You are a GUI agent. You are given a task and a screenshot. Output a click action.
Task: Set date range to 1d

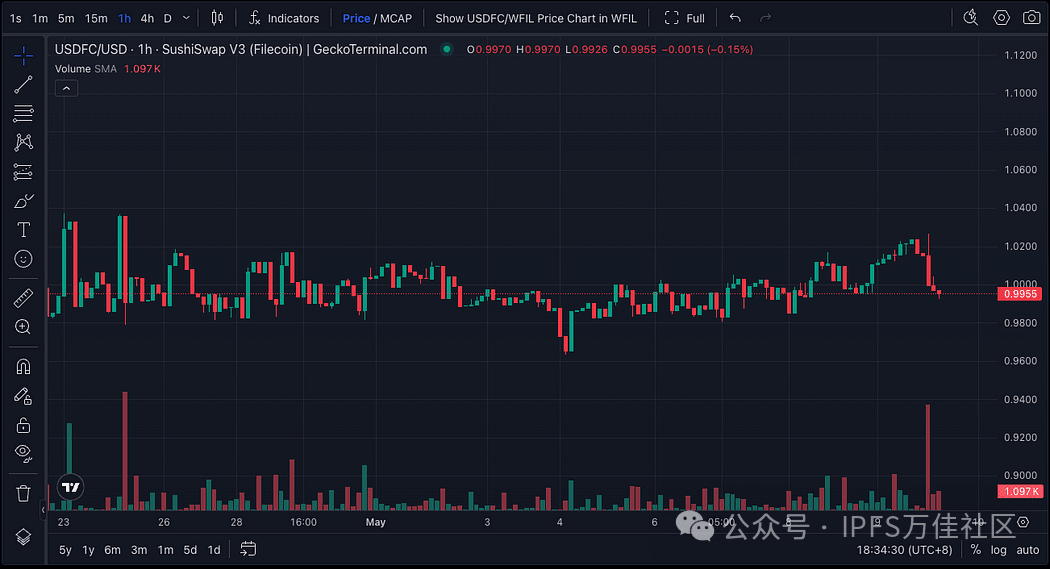coord(214,550)
